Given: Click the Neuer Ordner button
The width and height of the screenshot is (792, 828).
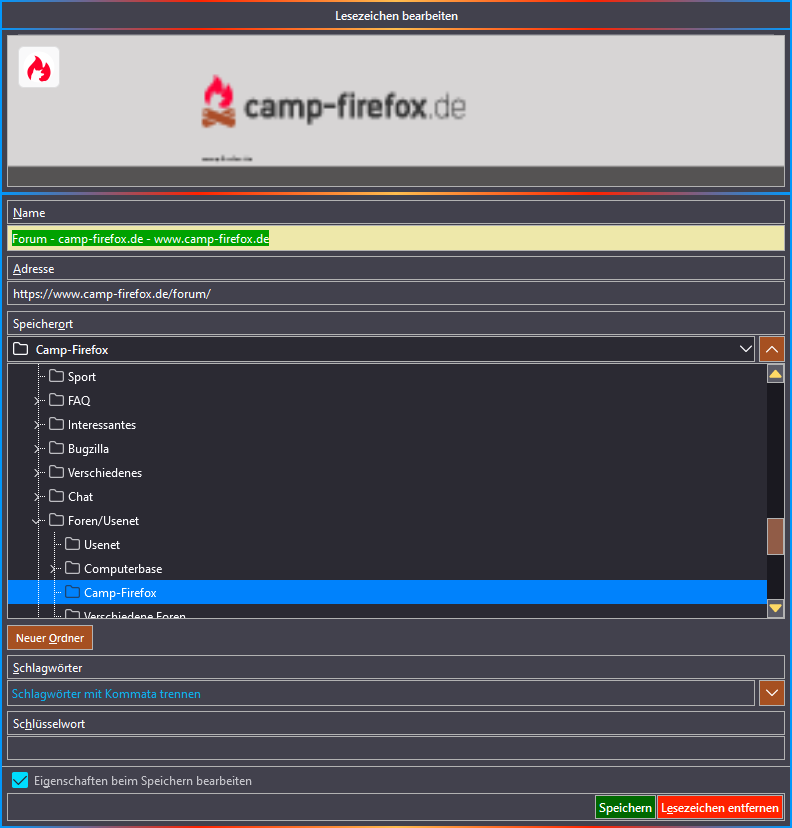Looking at the screenshot, I should click(x=50, y=638).
